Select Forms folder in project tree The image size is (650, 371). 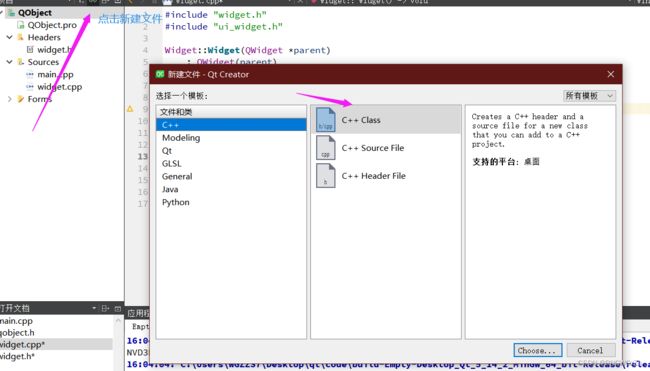(39, 99)
